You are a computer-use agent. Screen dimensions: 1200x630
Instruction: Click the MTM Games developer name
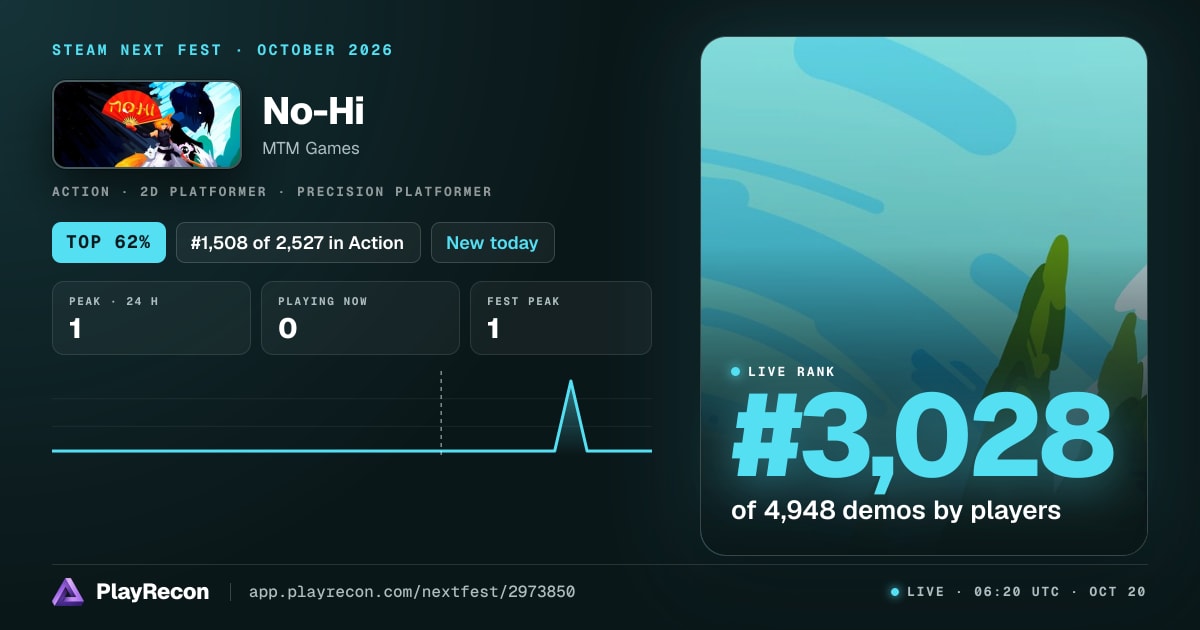tap(311, 148)
